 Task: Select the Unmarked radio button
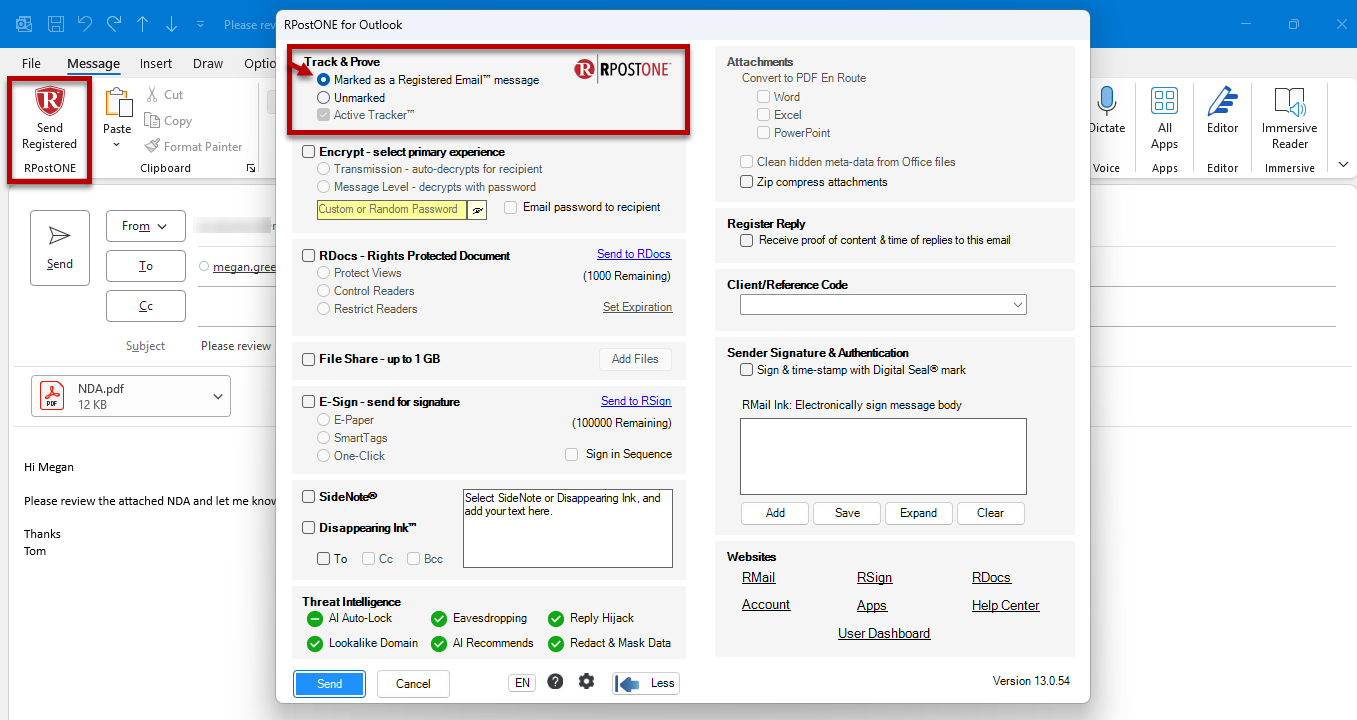pos(323,98)
